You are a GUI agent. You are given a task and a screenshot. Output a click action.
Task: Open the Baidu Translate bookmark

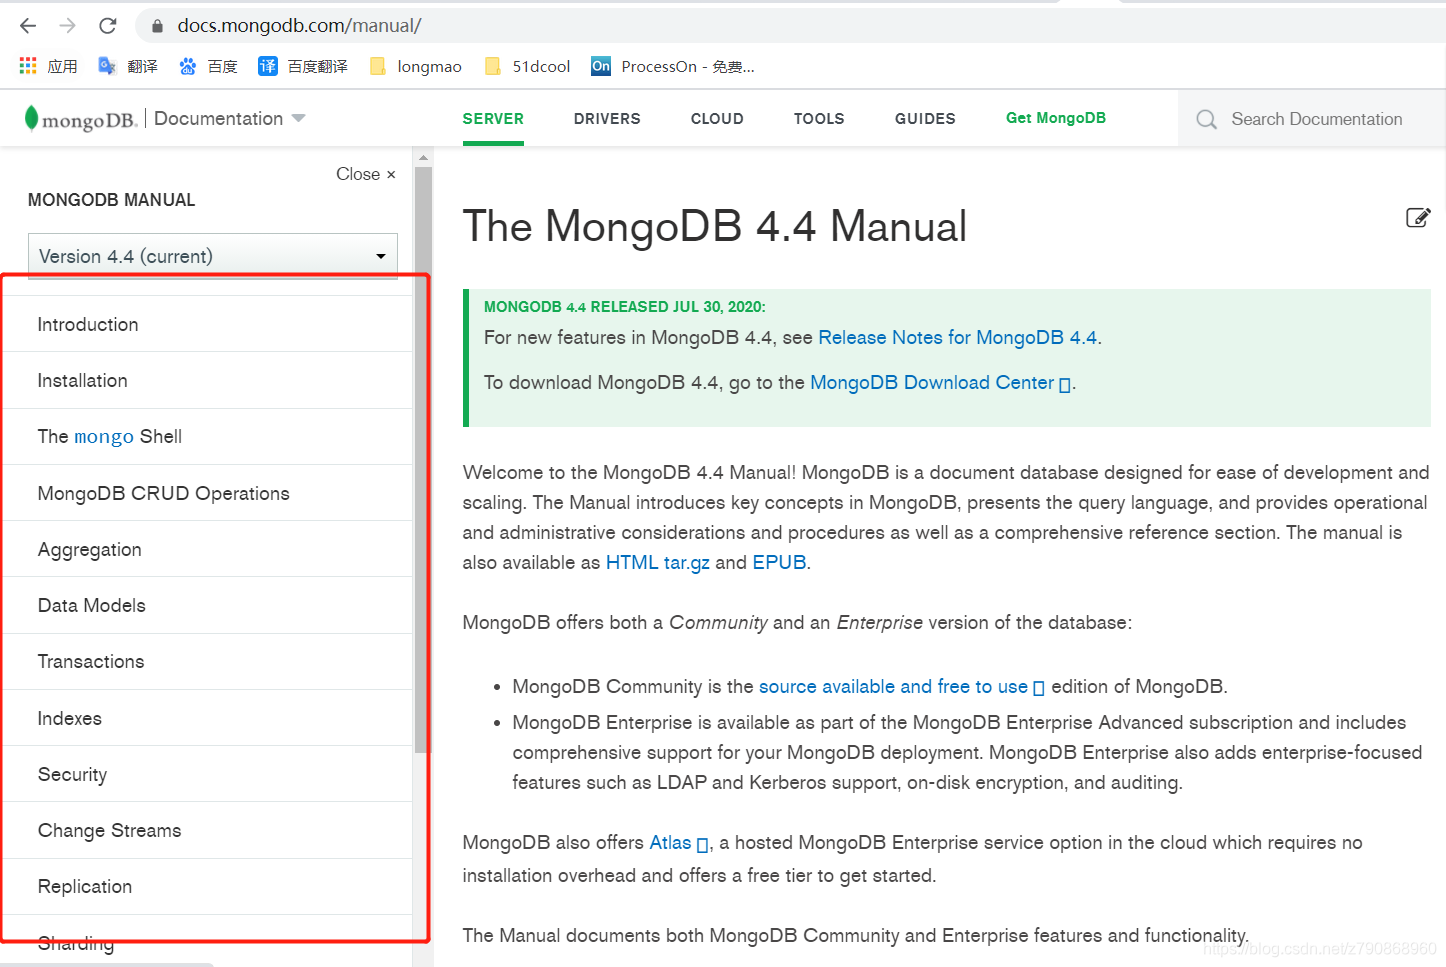(268, 66)
